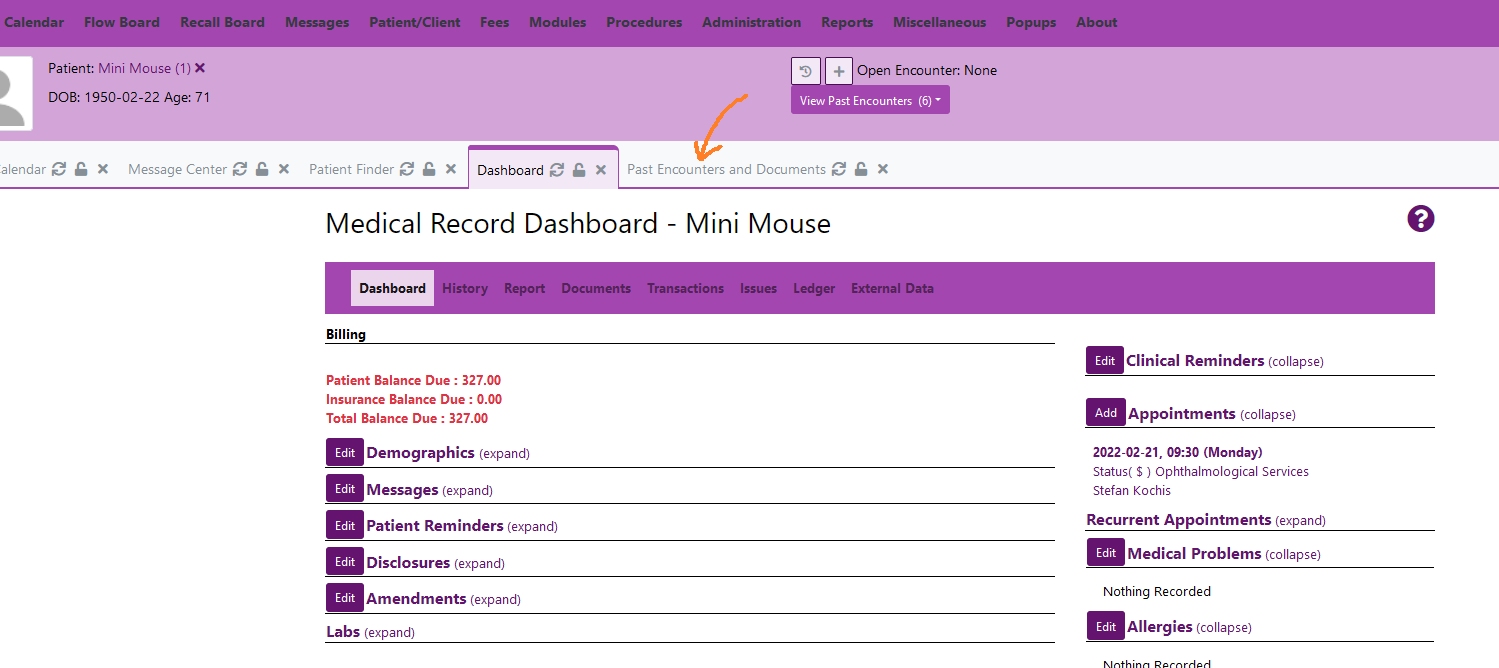The width and height of the screenshot is (1499, 668).
Task: Expand the Demographics section
Action: 504,453
